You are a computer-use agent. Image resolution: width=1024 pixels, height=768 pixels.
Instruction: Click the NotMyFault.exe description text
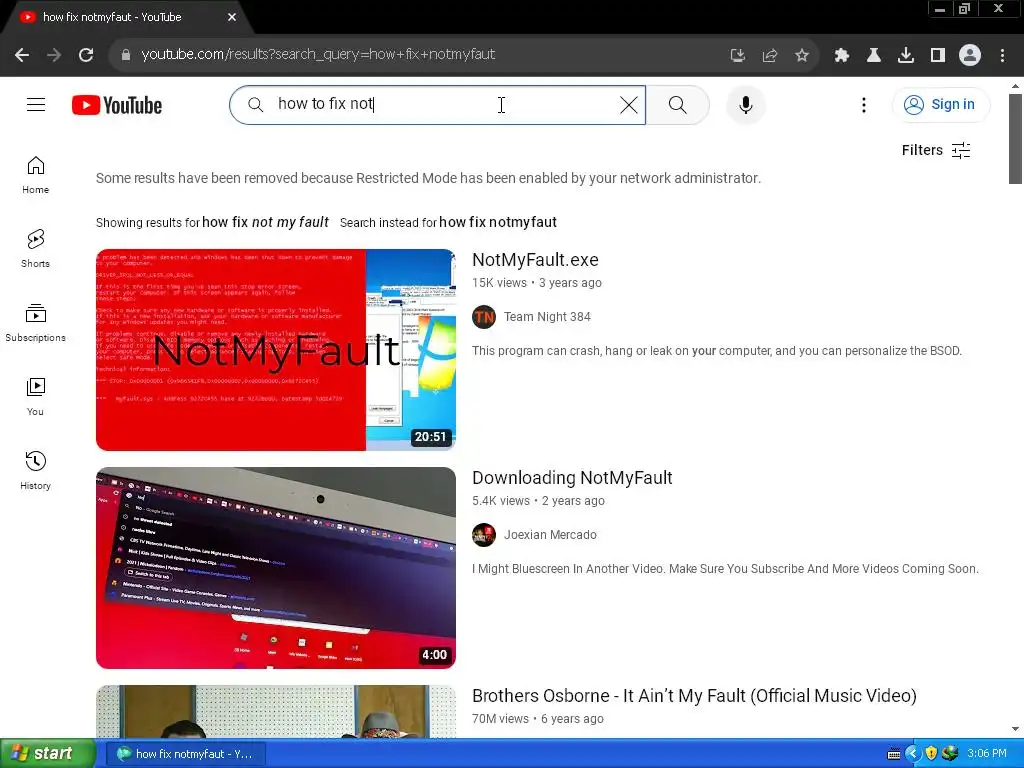pos(717,351)
